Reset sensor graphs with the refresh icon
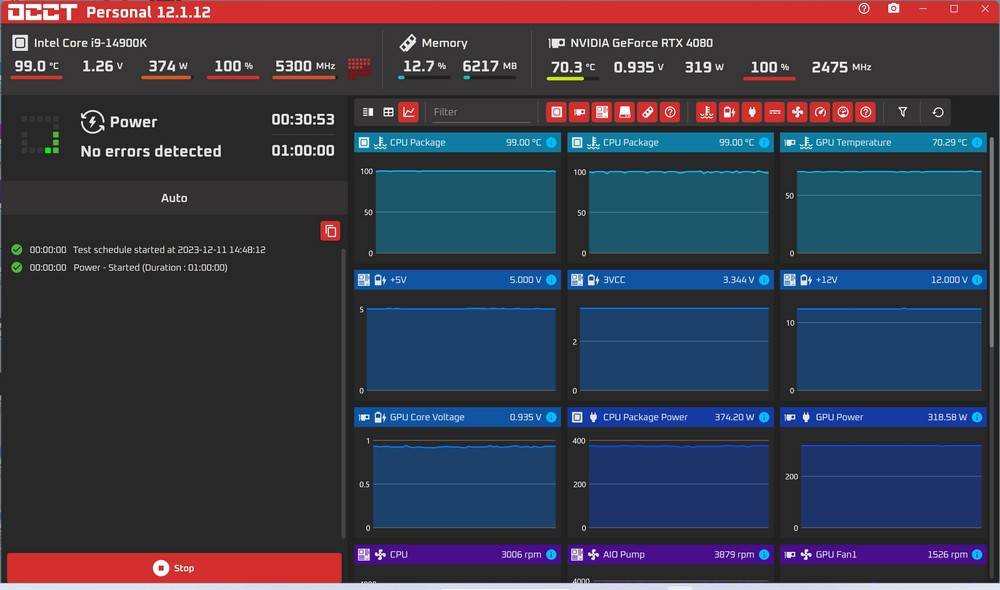 938,112
